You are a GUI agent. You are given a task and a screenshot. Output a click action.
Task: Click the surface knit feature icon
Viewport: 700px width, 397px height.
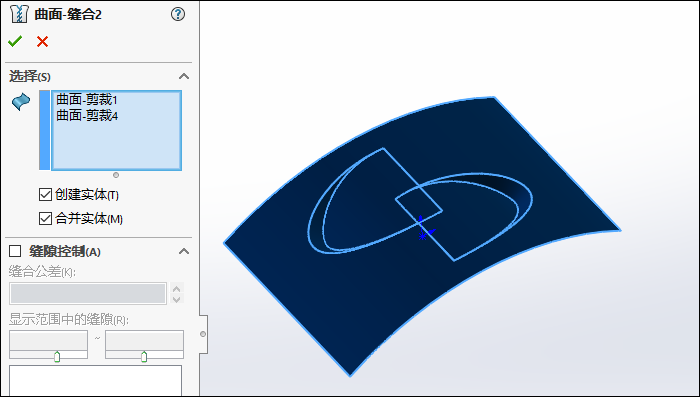click(19, 14)
